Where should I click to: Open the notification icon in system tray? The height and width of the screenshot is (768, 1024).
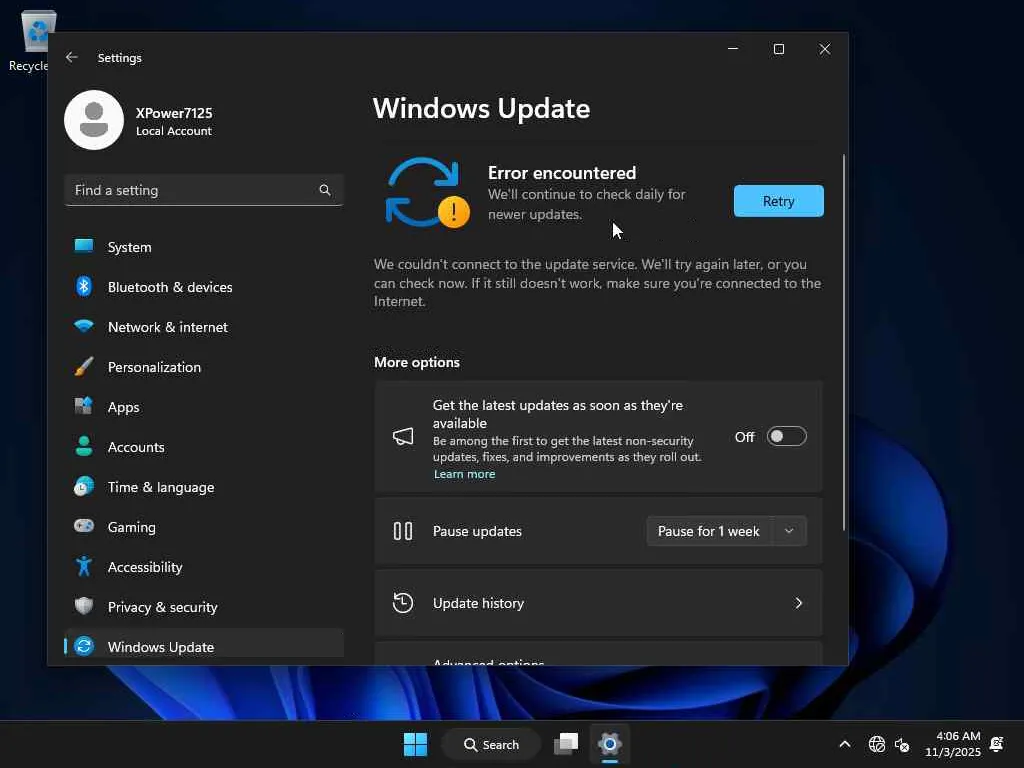pos(997,744)
